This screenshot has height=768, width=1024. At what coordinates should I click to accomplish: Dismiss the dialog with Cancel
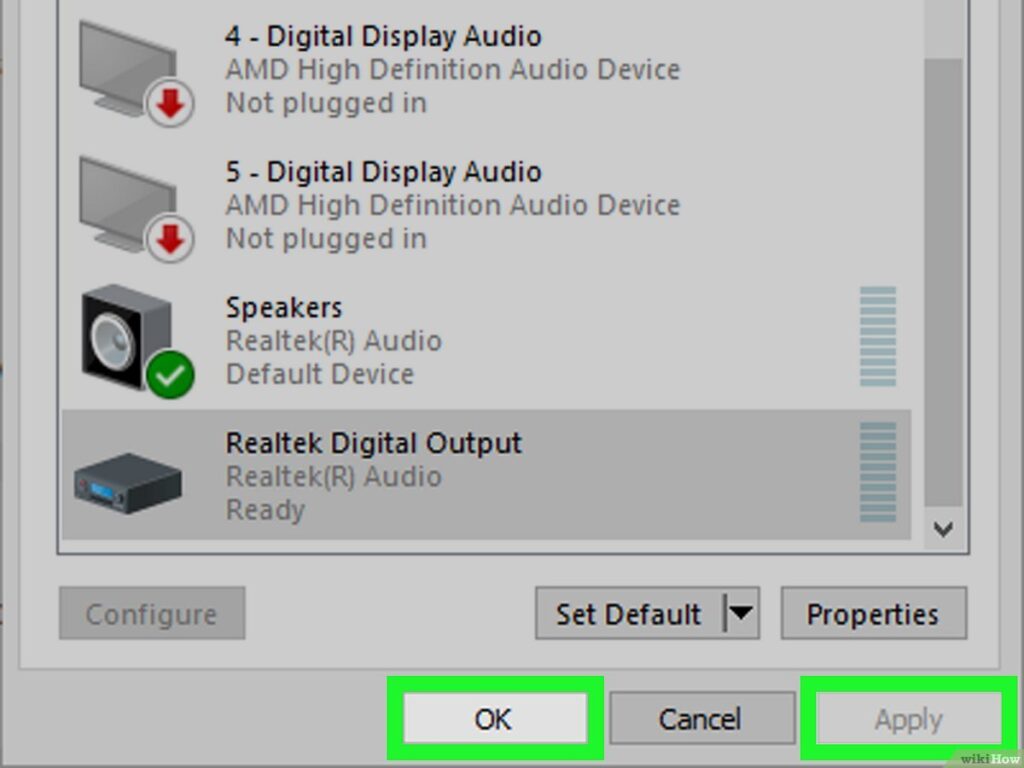pos(701,718)
